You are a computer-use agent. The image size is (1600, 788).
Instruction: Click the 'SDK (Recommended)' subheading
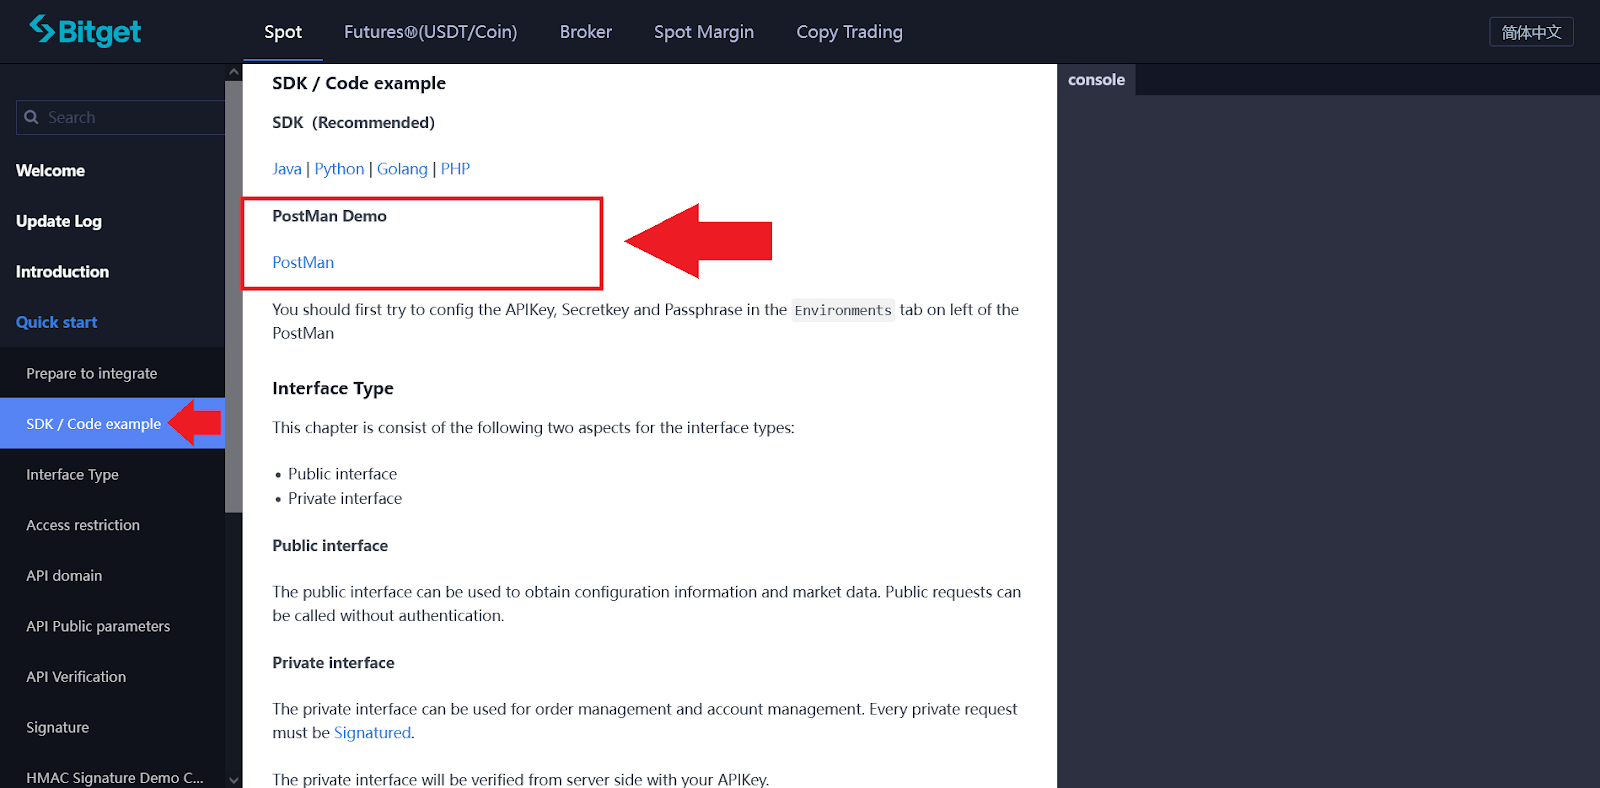[x=353, y=122]
